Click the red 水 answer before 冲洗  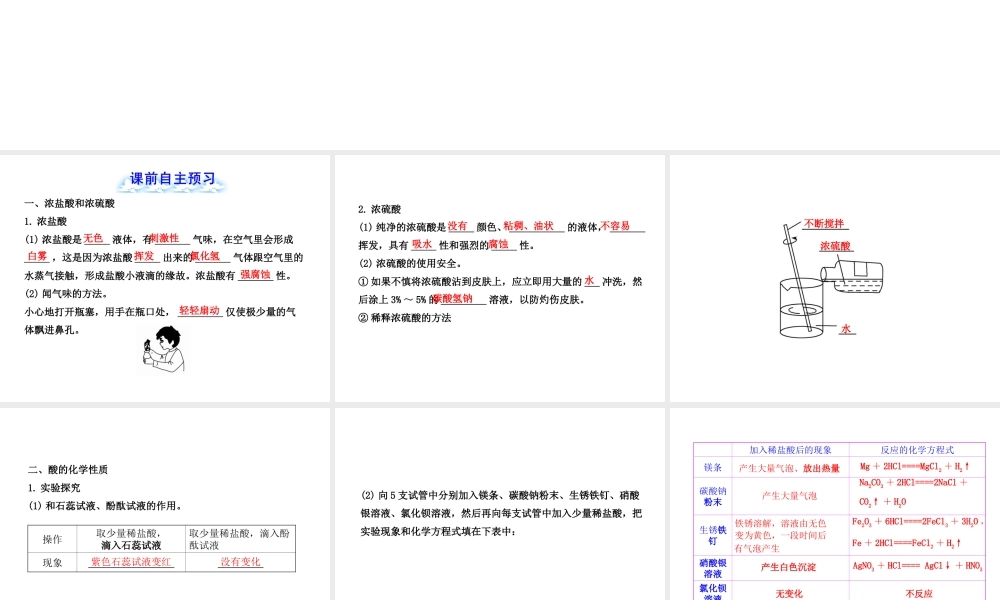(589, 281)
